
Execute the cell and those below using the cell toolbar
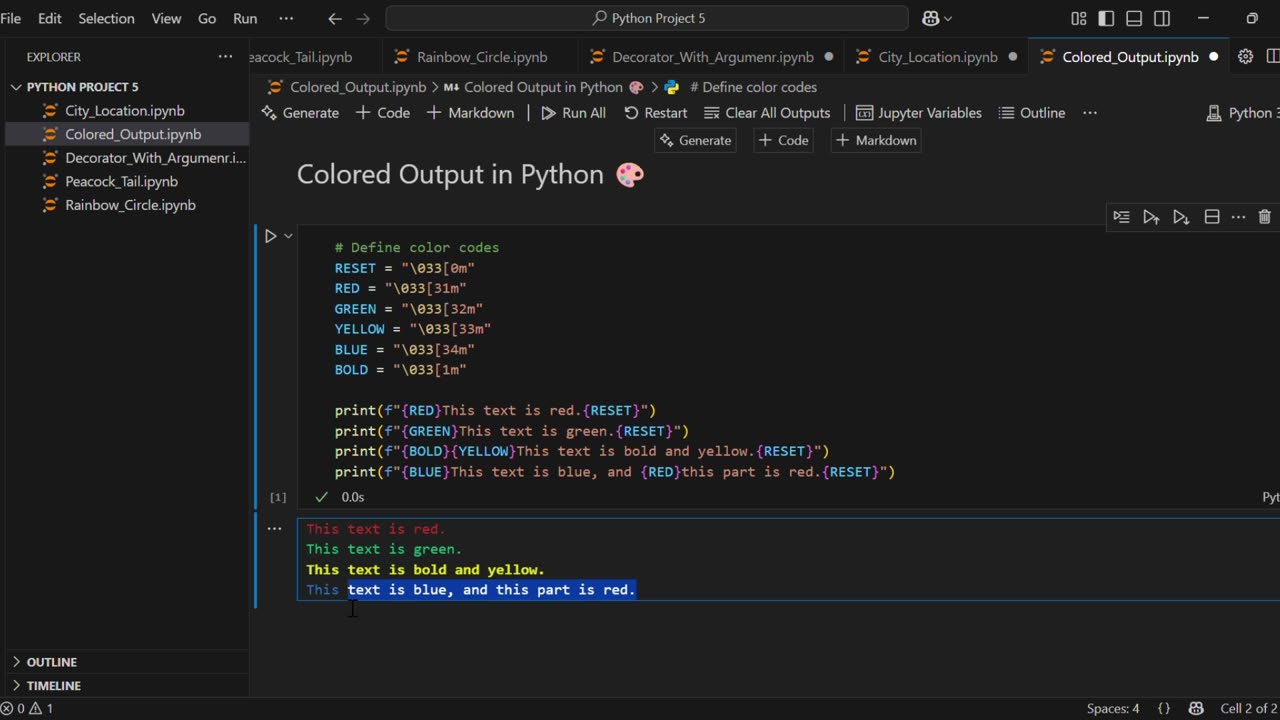pos(1181,217)
